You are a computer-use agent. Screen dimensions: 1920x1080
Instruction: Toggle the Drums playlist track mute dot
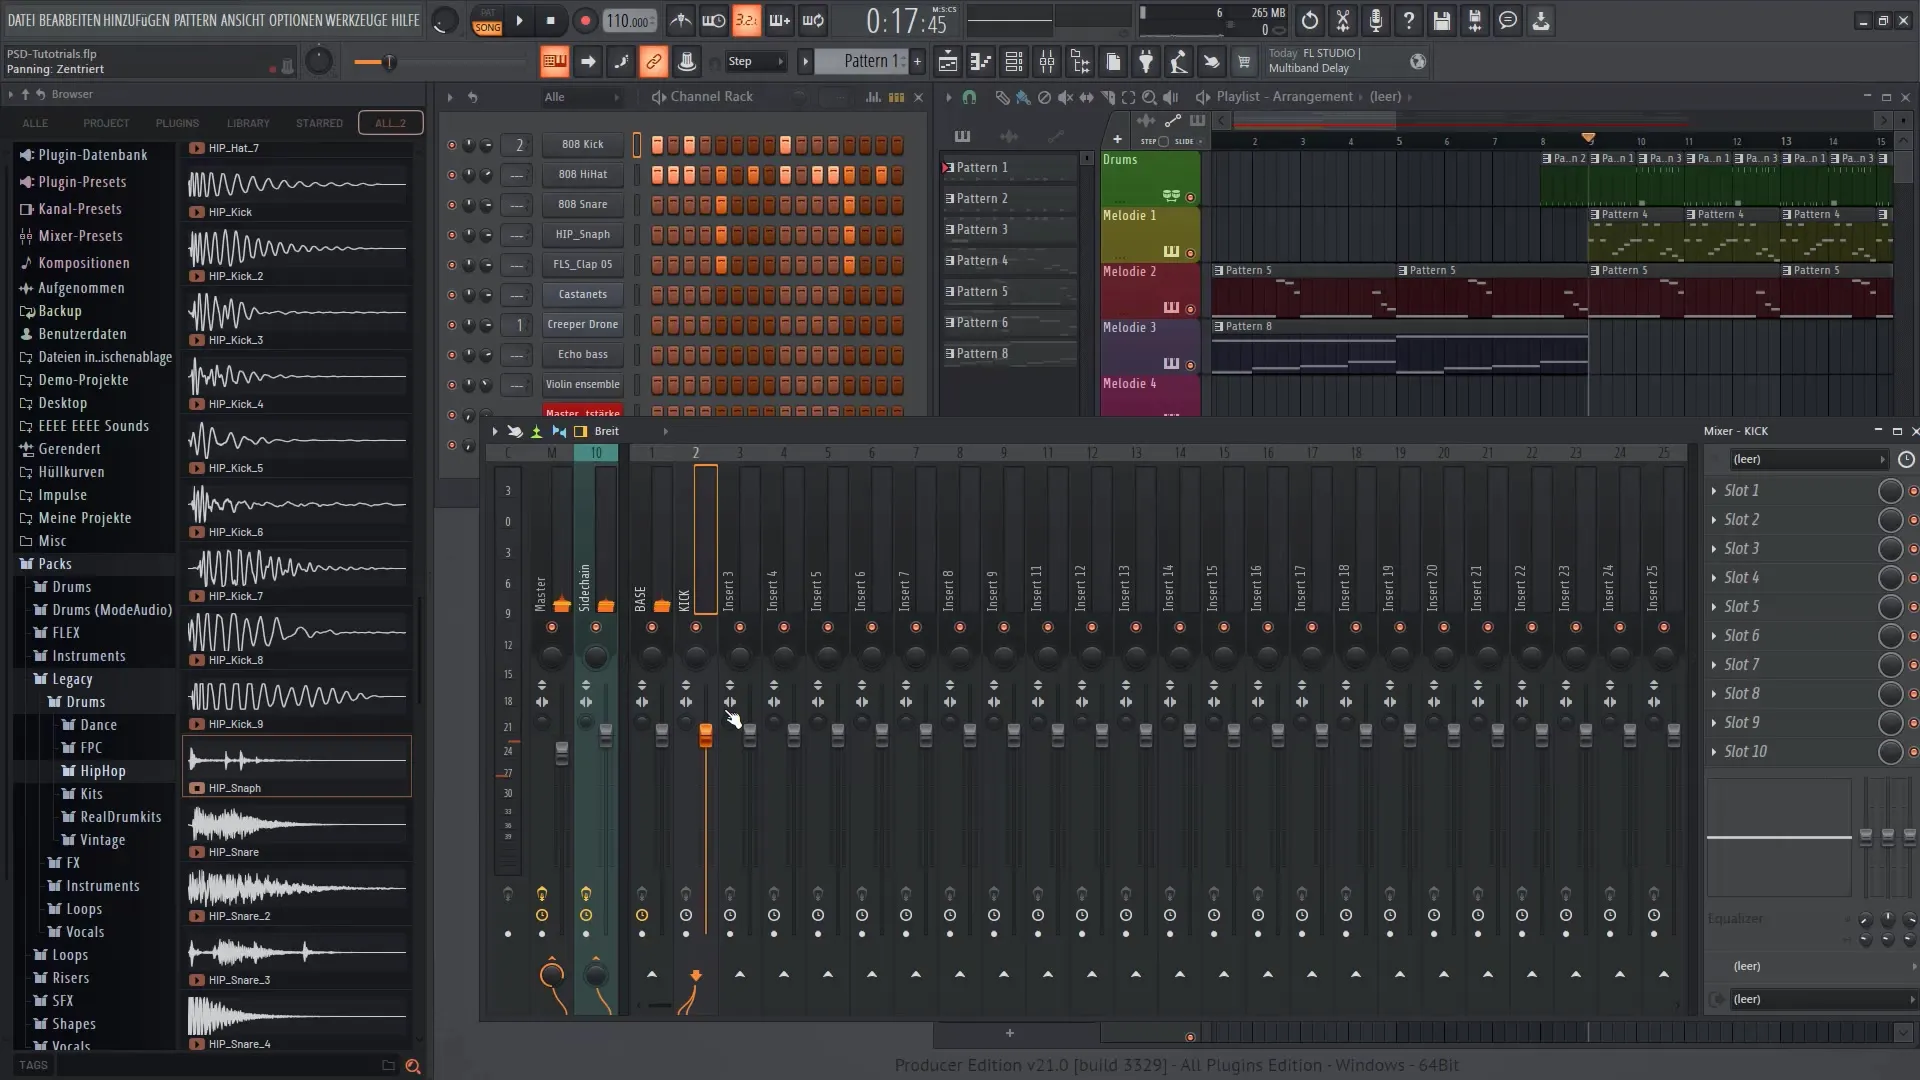tap(1190, 197)
